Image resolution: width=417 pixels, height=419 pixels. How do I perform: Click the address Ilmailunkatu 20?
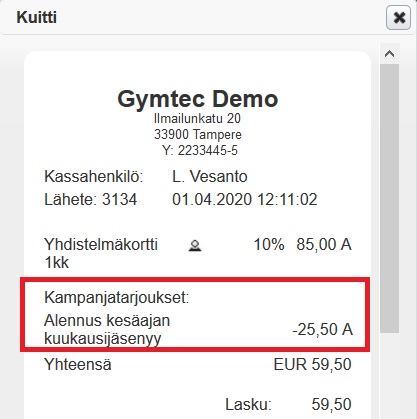[x=197, y=119]
